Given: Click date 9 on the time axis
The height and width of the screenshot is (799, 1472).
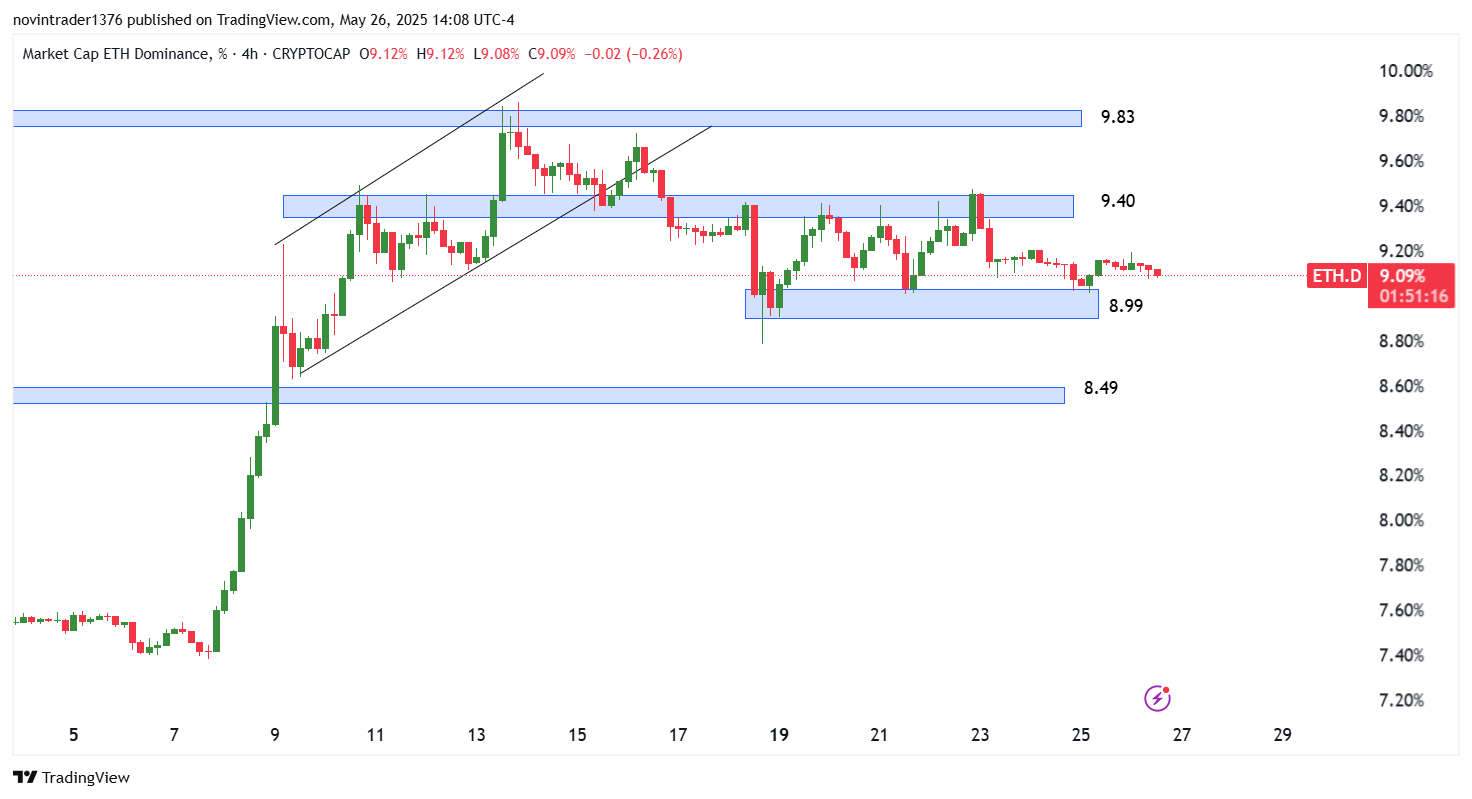Looking at the screenshot, I should tap(275, 735).
